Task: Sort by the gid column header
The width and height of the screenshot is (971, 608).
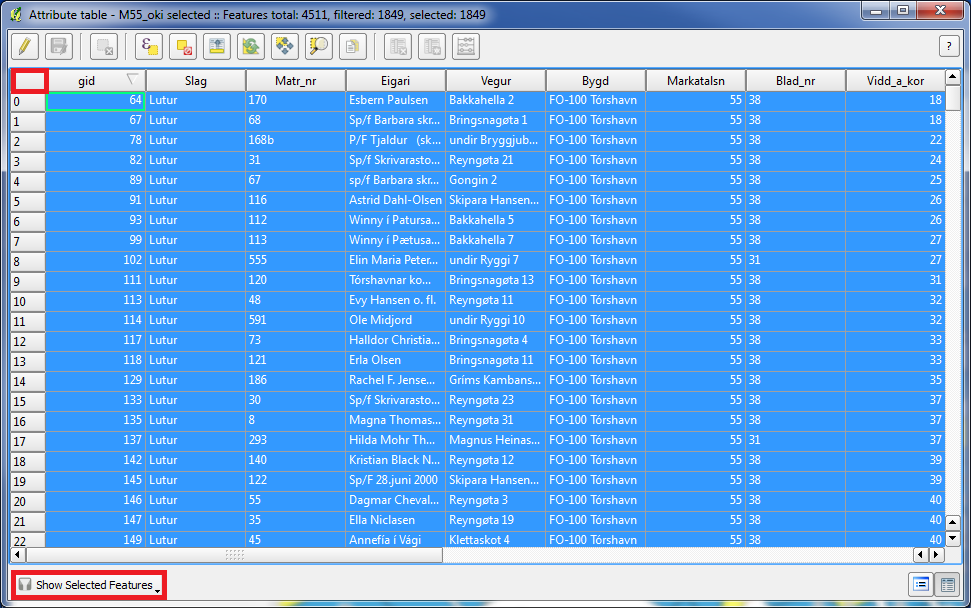Action: tap(96, 80)
